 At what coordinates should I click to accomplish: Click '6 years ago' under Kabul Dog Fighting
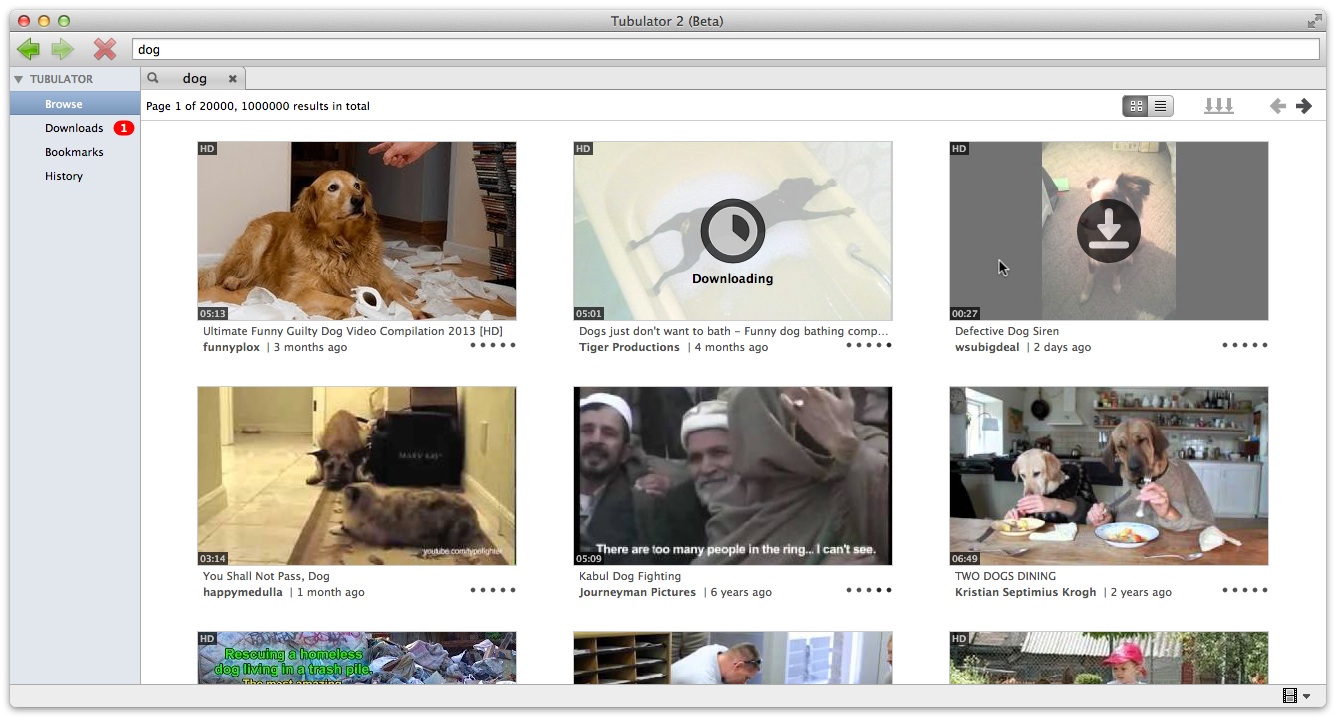tap(741, 592)
